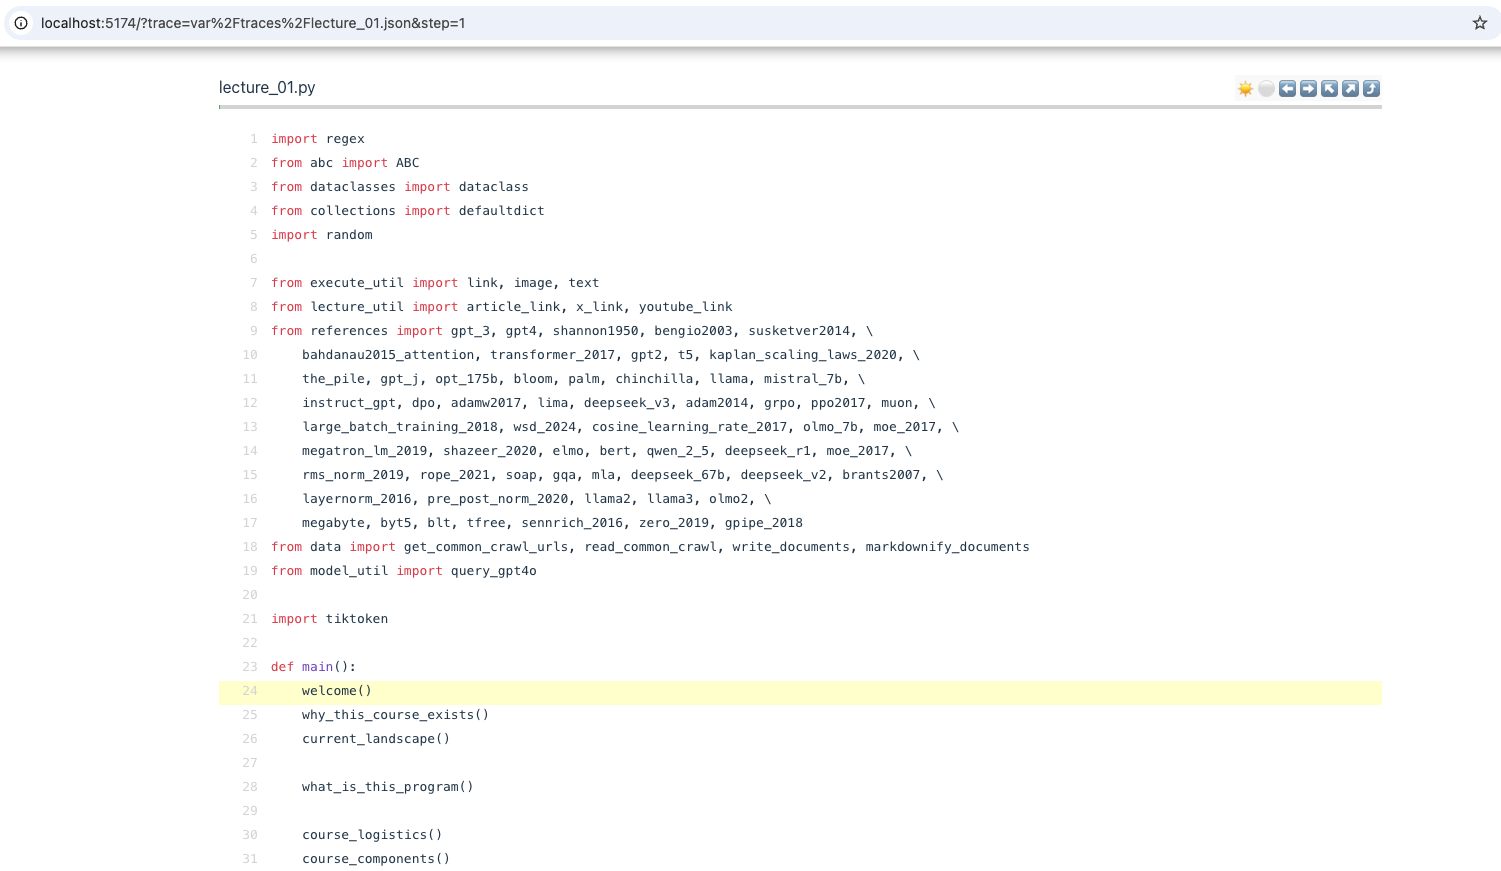Click the model_util import query_gpt4o line
Screen dimensions: 1501x871
(x=404, y=571)
